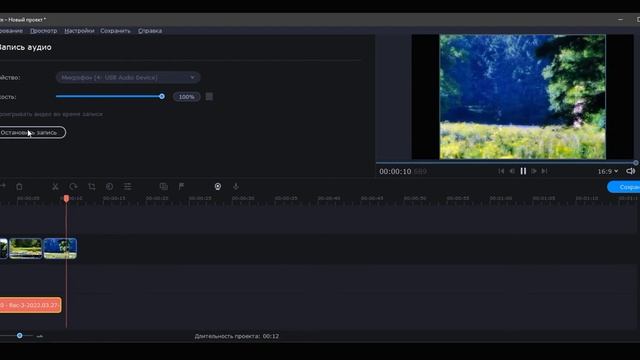Open the Настройки menu
This screenshot has width=640, height=360.
(79, 31)
